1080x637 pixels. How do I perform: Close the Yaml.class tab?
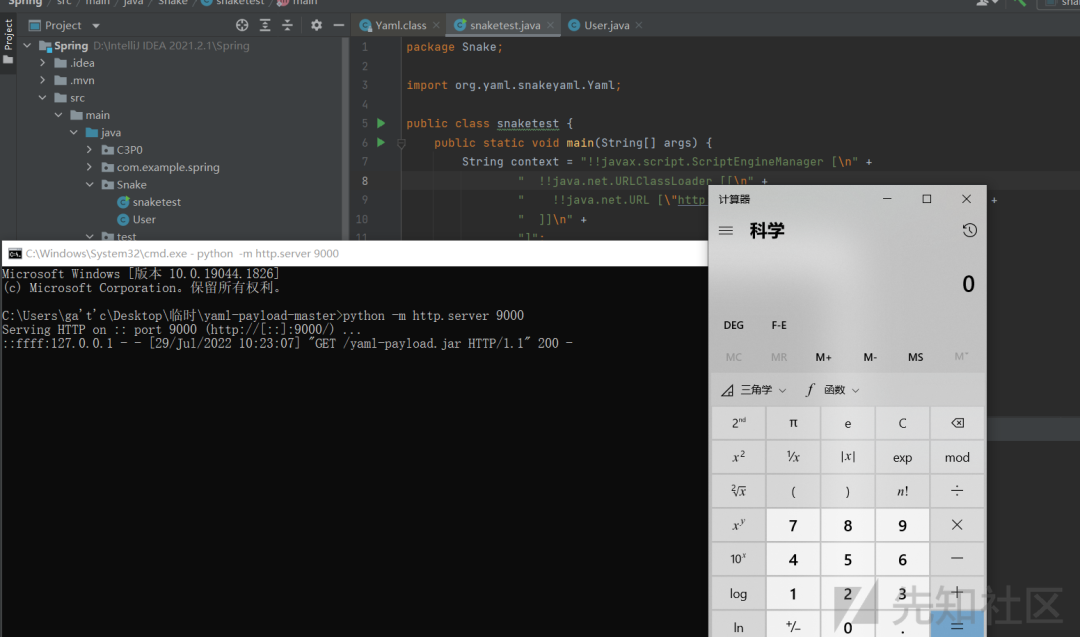point(436,25)
